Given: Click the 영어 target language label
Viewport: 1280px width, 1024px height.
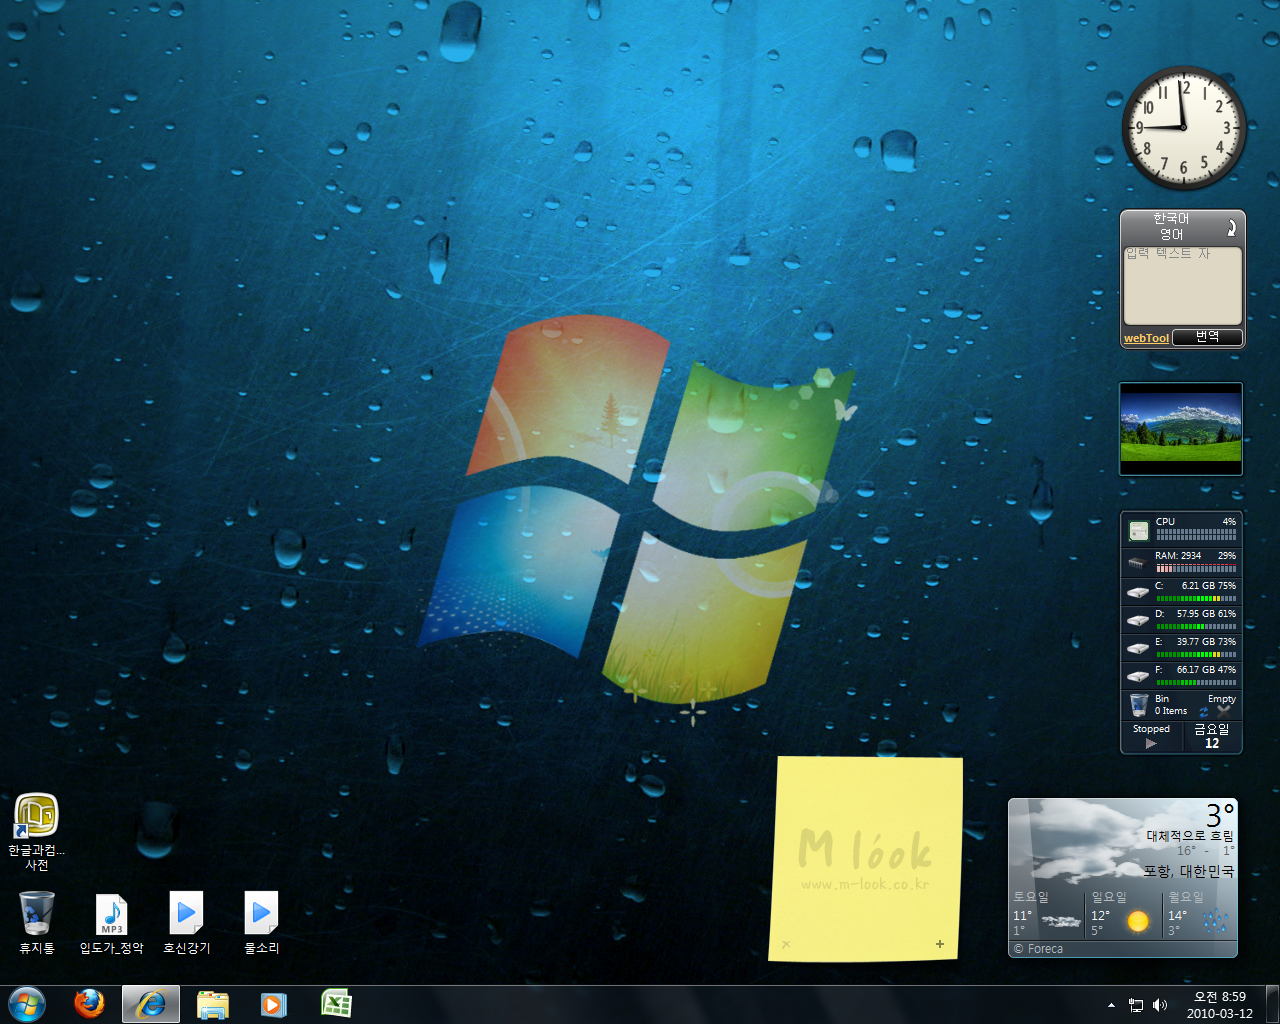Looking at the screenshot, I should point(1171,234).
